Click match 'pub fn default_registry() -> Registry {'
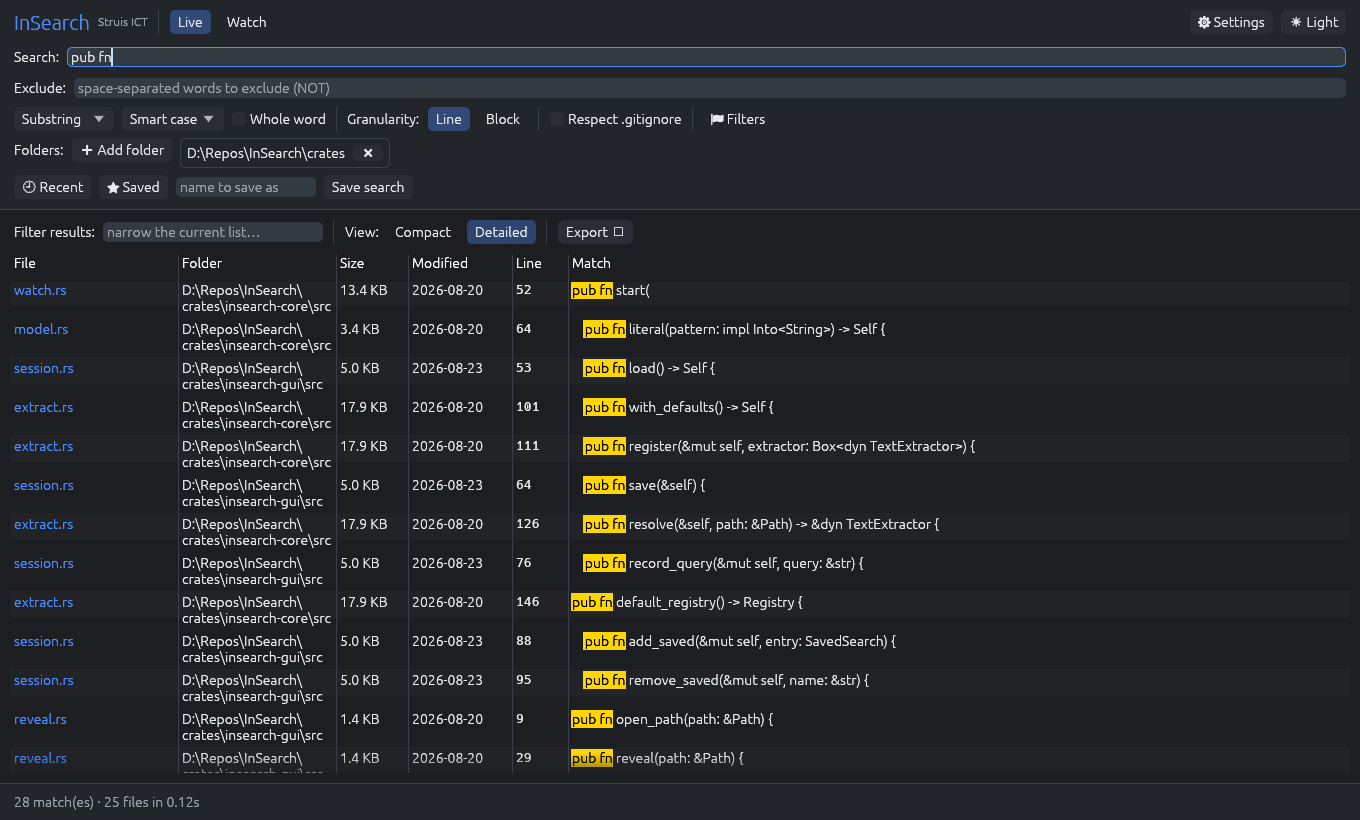Image resolution: width=1360 pixels, height=820 pixels. tap(687, 602)
